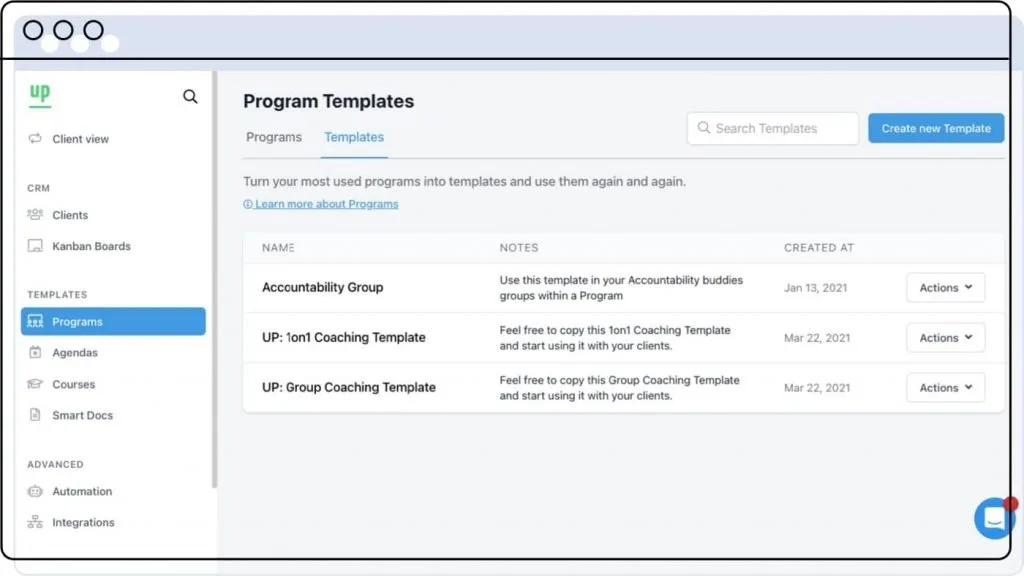1024x576 pixels.
Task: Click the Client view switch icon
Action: pyautogui.click(x=36, y=139)
